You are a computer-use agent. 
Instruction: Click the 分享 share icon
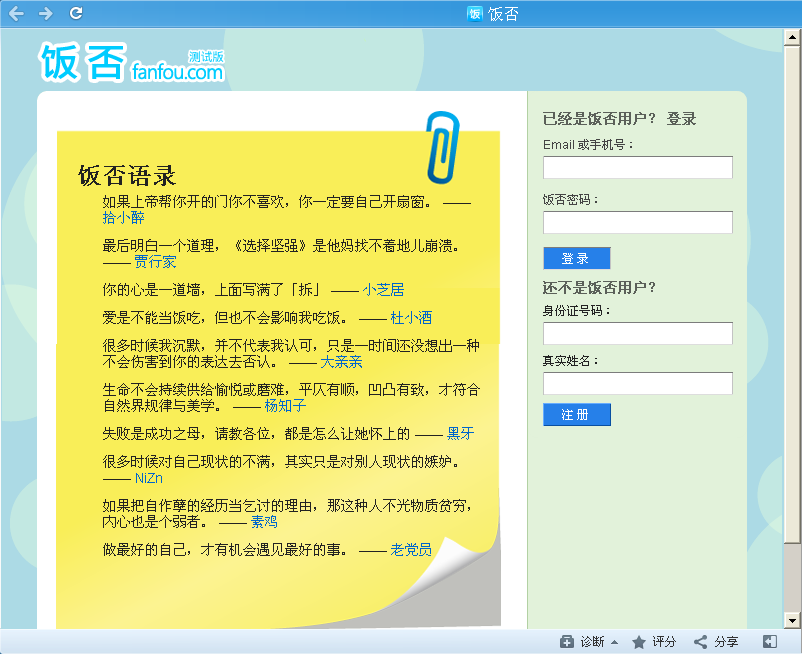[700, 642]
